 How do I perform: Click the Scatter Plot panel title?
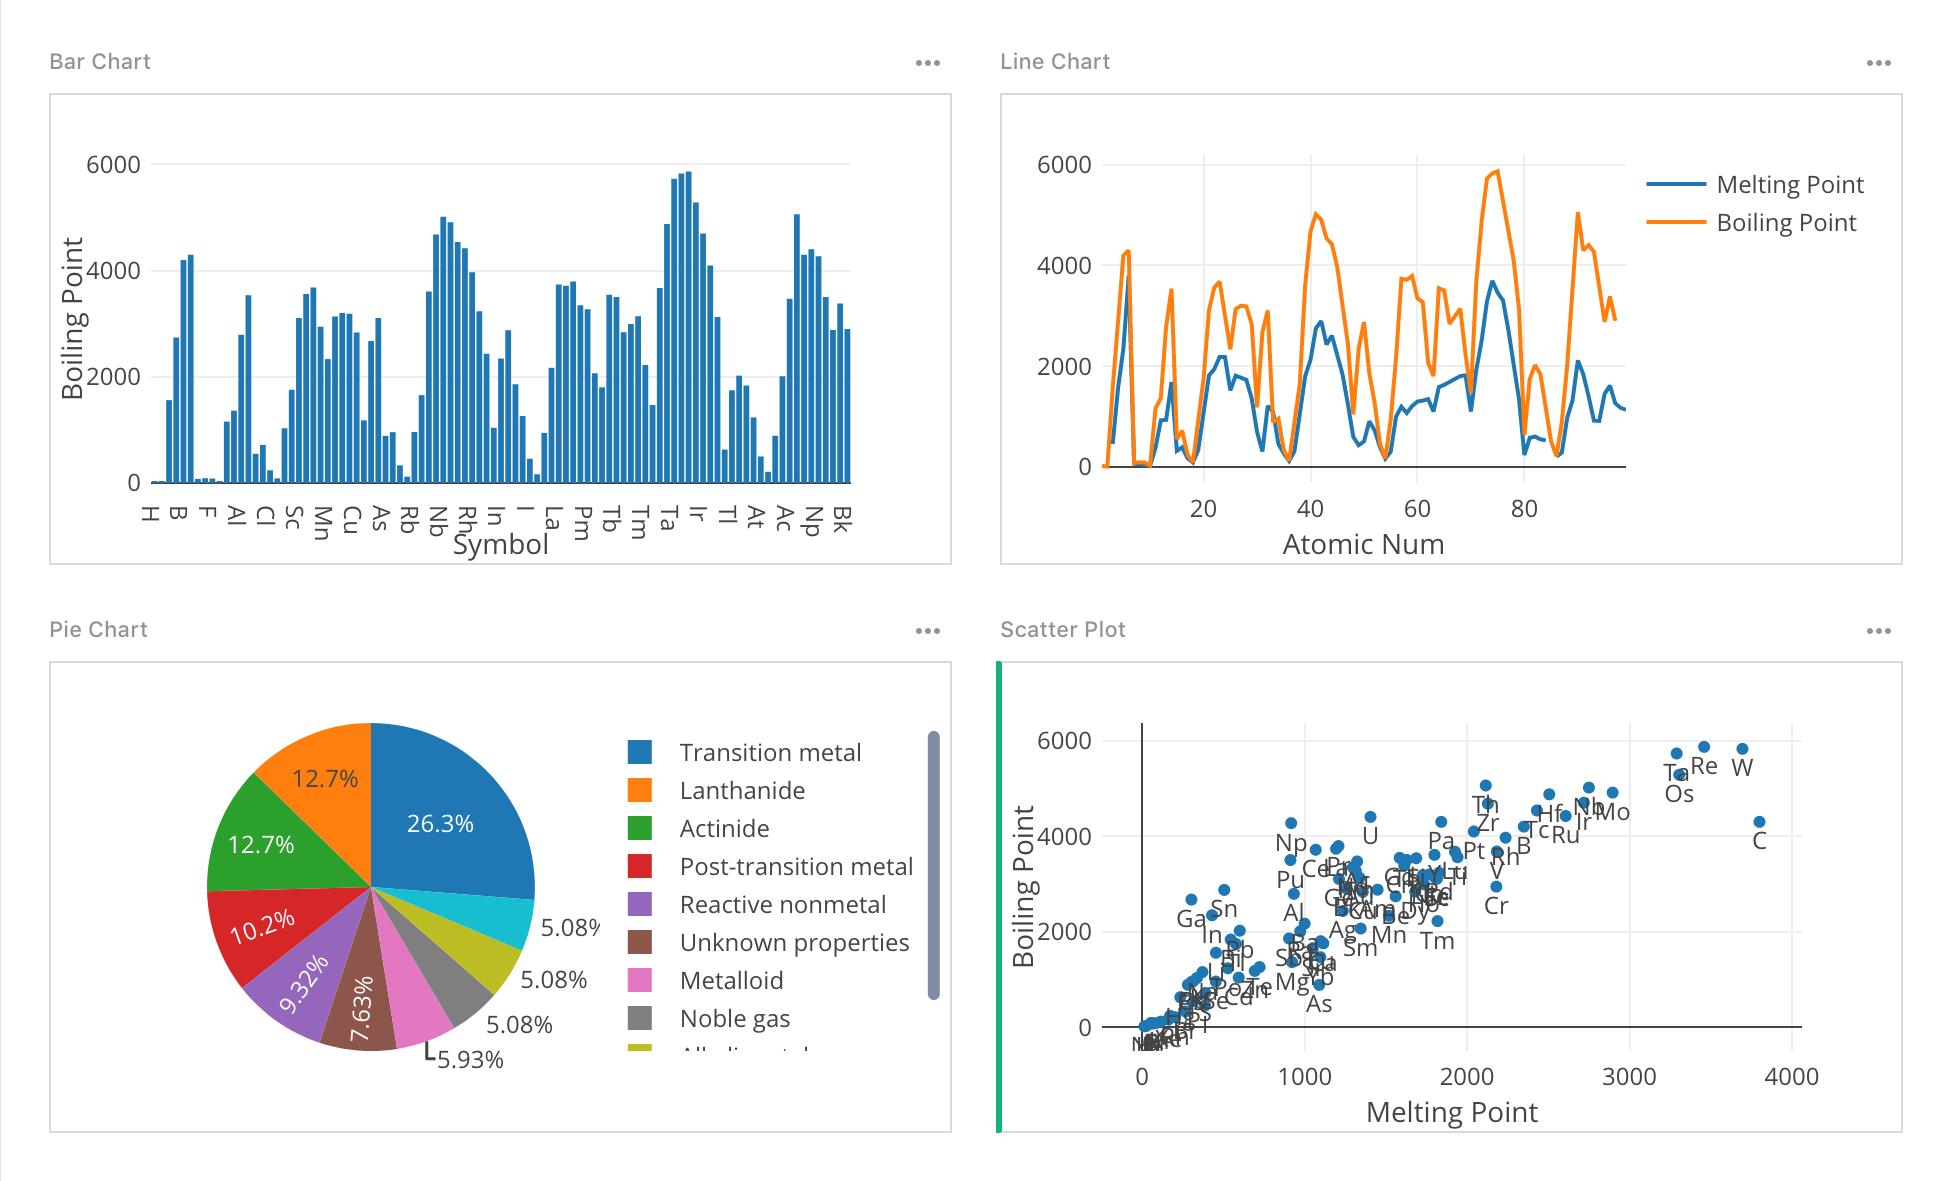coord(1063,630)
